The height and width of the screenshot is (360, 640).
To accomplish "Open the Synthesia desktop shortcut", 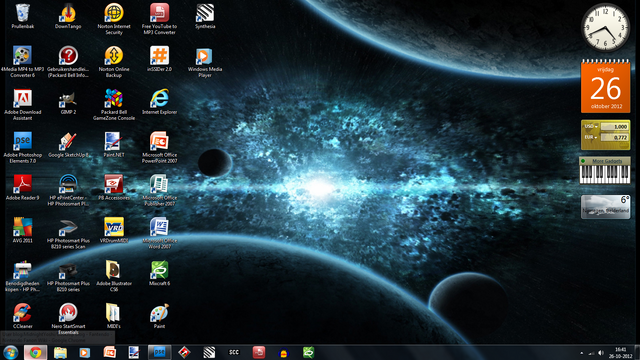I will tap(205, 16).
